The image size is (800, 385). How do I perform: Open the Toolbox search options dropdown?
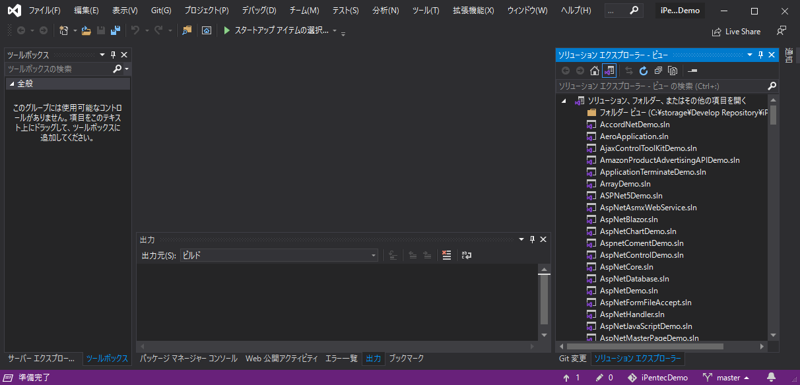(x=126, y=68)
